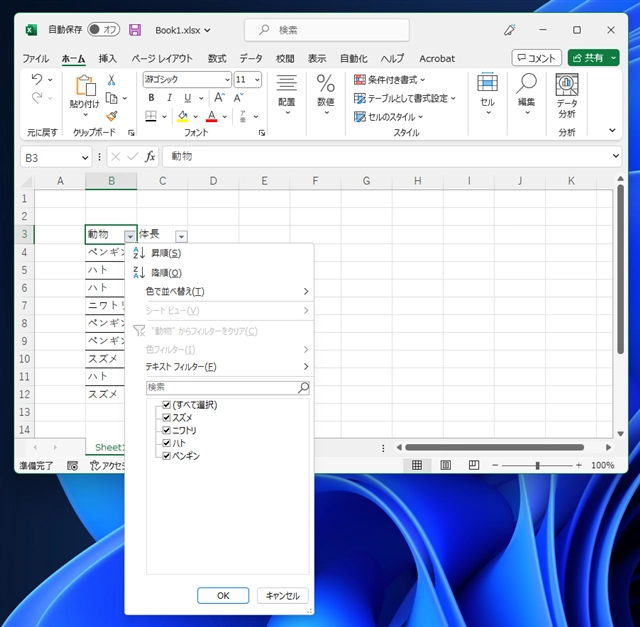Click the Format Painter brush icon
Image resolution: width=640 pixels, height=627 pixels.
coord(111,116)
